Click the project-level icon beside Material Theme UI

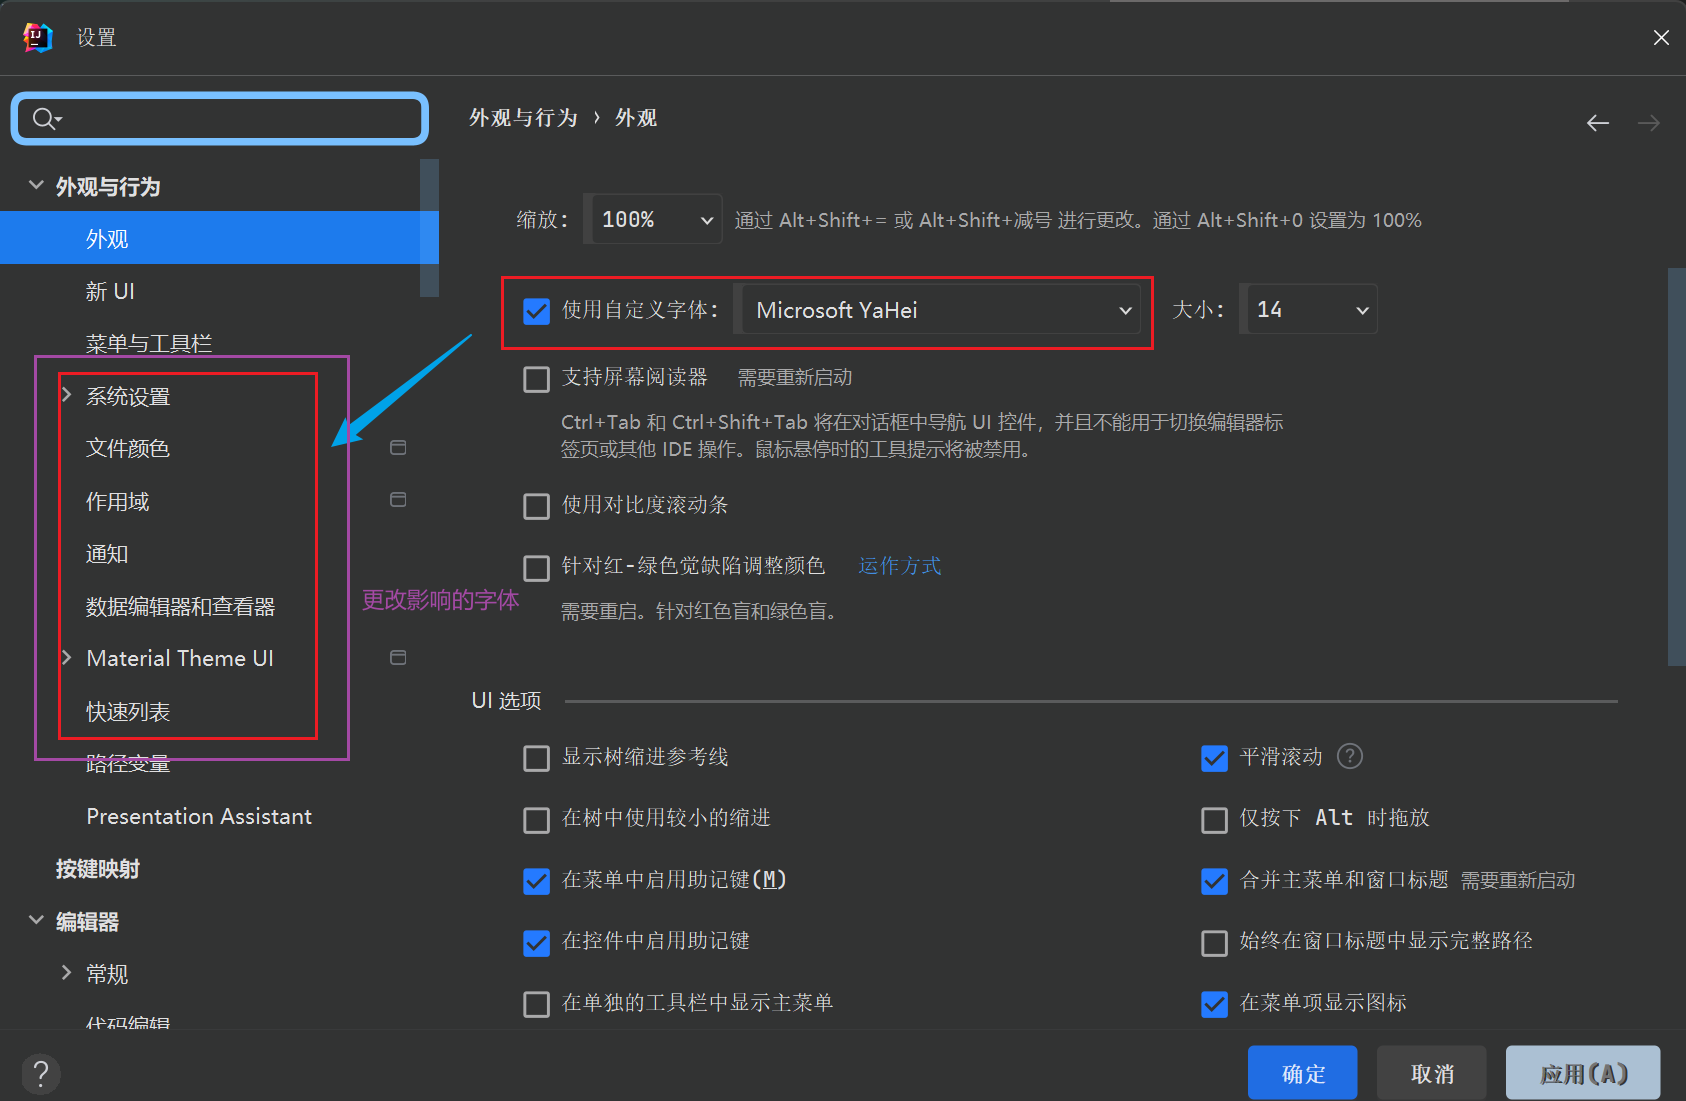pyautogui.click(x=398, y=657)
